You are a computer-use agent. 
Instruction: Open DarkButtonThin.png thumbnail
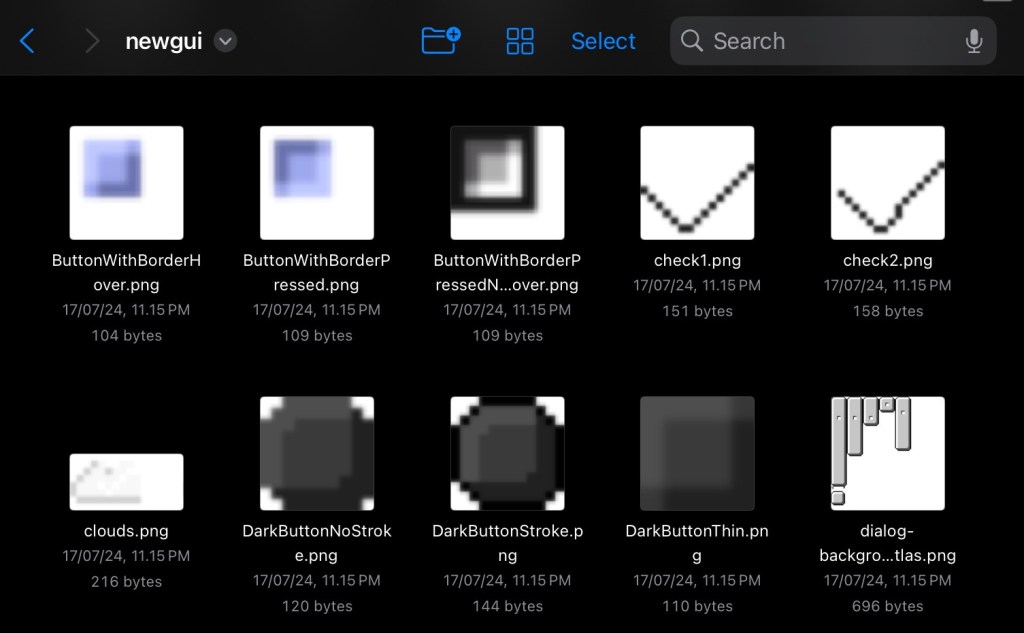[x=697, y=453]
